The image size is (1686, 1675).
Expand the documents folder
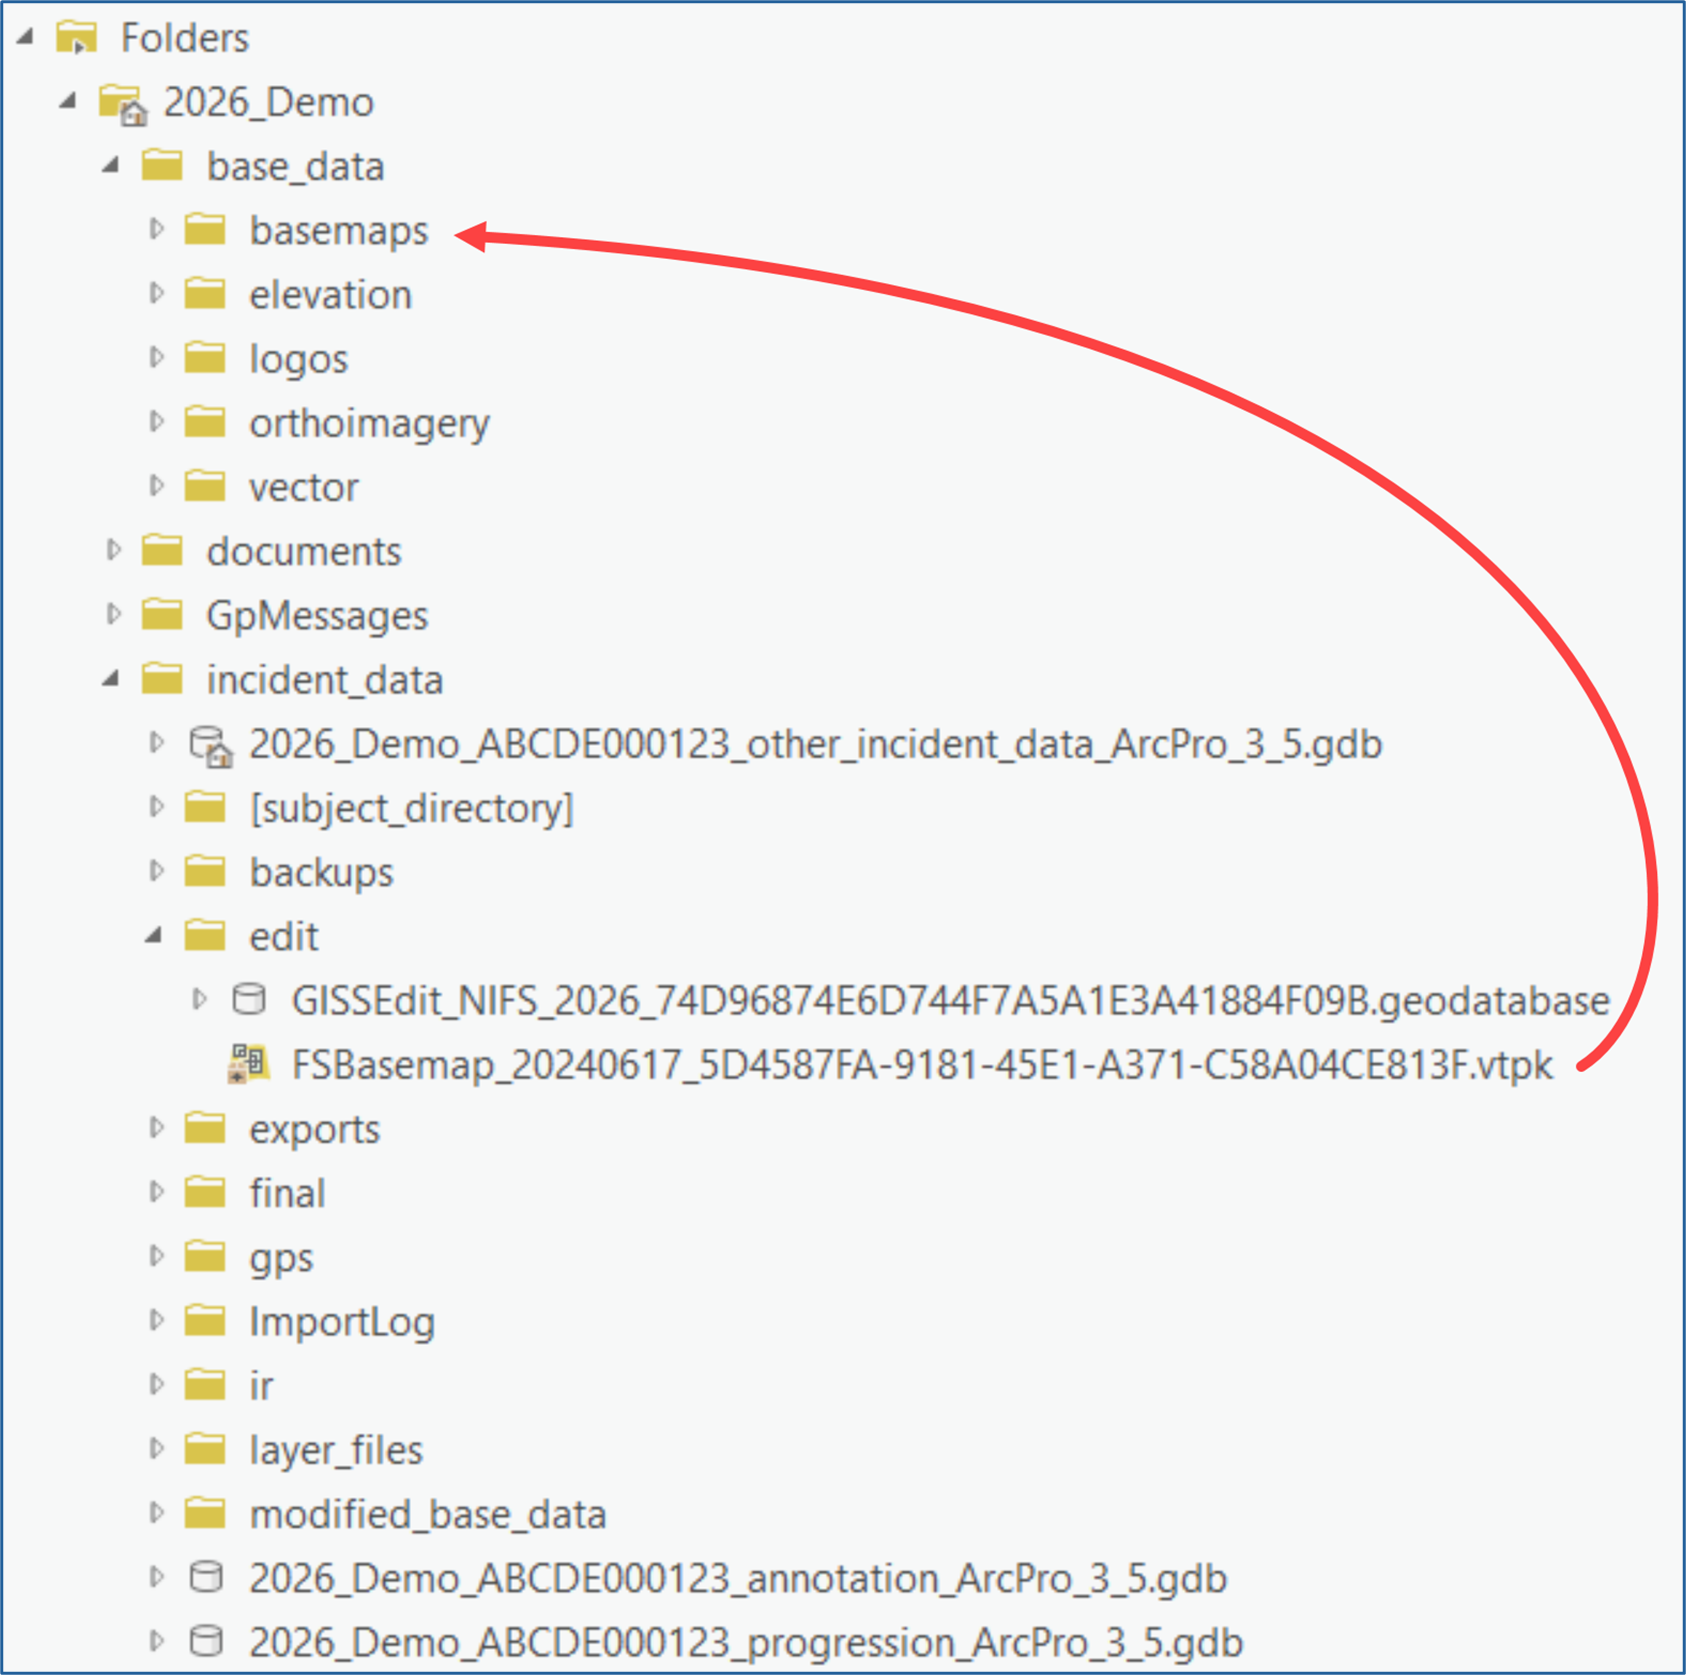tap(113, 550)
